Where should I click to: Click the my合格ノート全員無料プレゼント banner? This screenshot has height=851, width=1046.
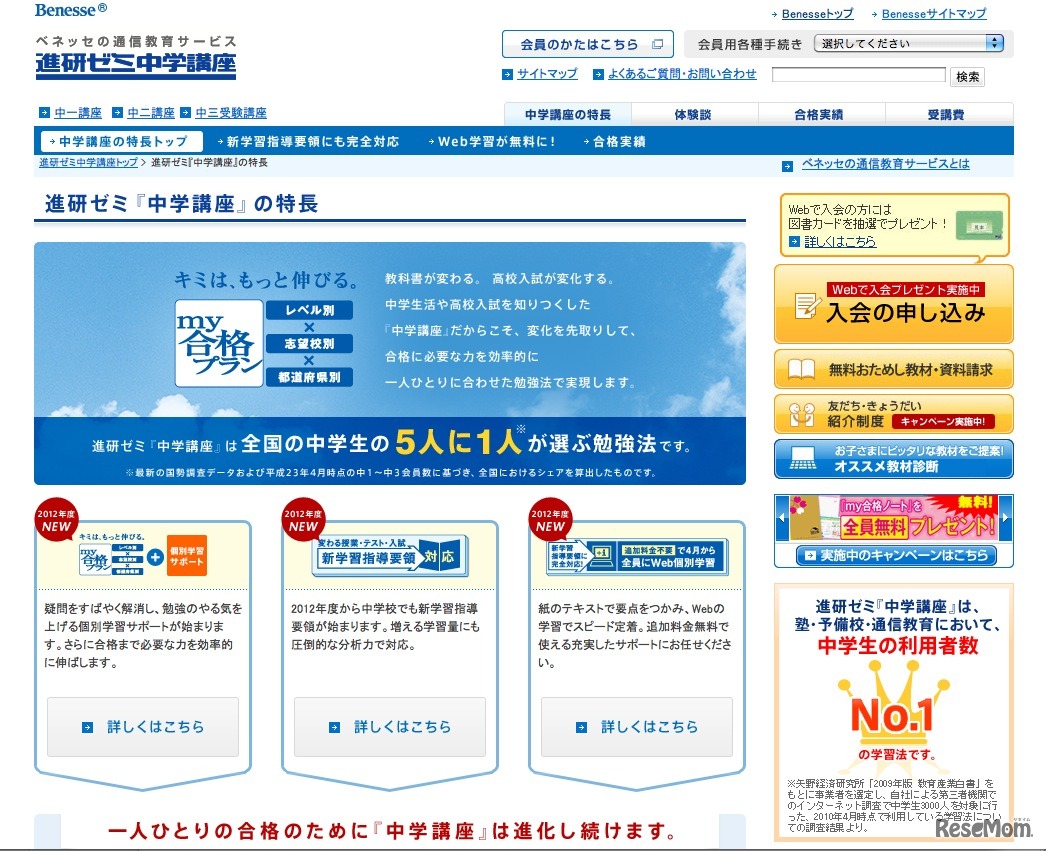point(894,518)
